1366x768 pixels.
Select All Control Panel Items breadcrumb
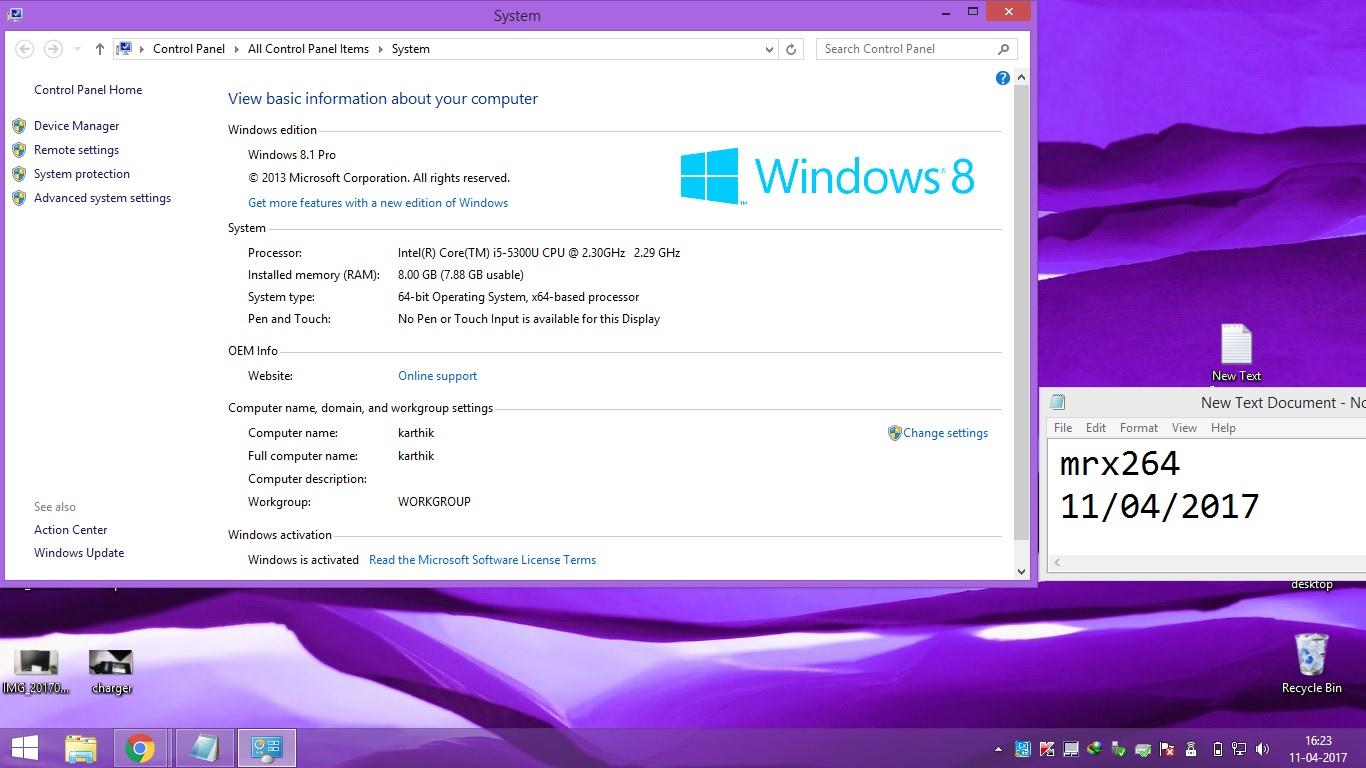(x=308, y=49)
